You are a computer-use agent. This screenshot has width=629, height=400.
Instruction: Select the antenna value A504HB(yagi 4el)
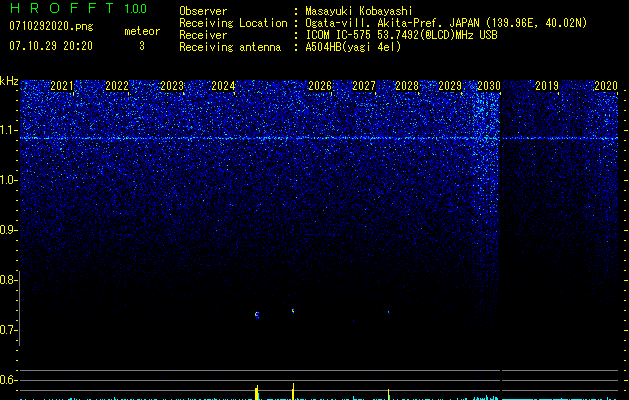(353, 47)
